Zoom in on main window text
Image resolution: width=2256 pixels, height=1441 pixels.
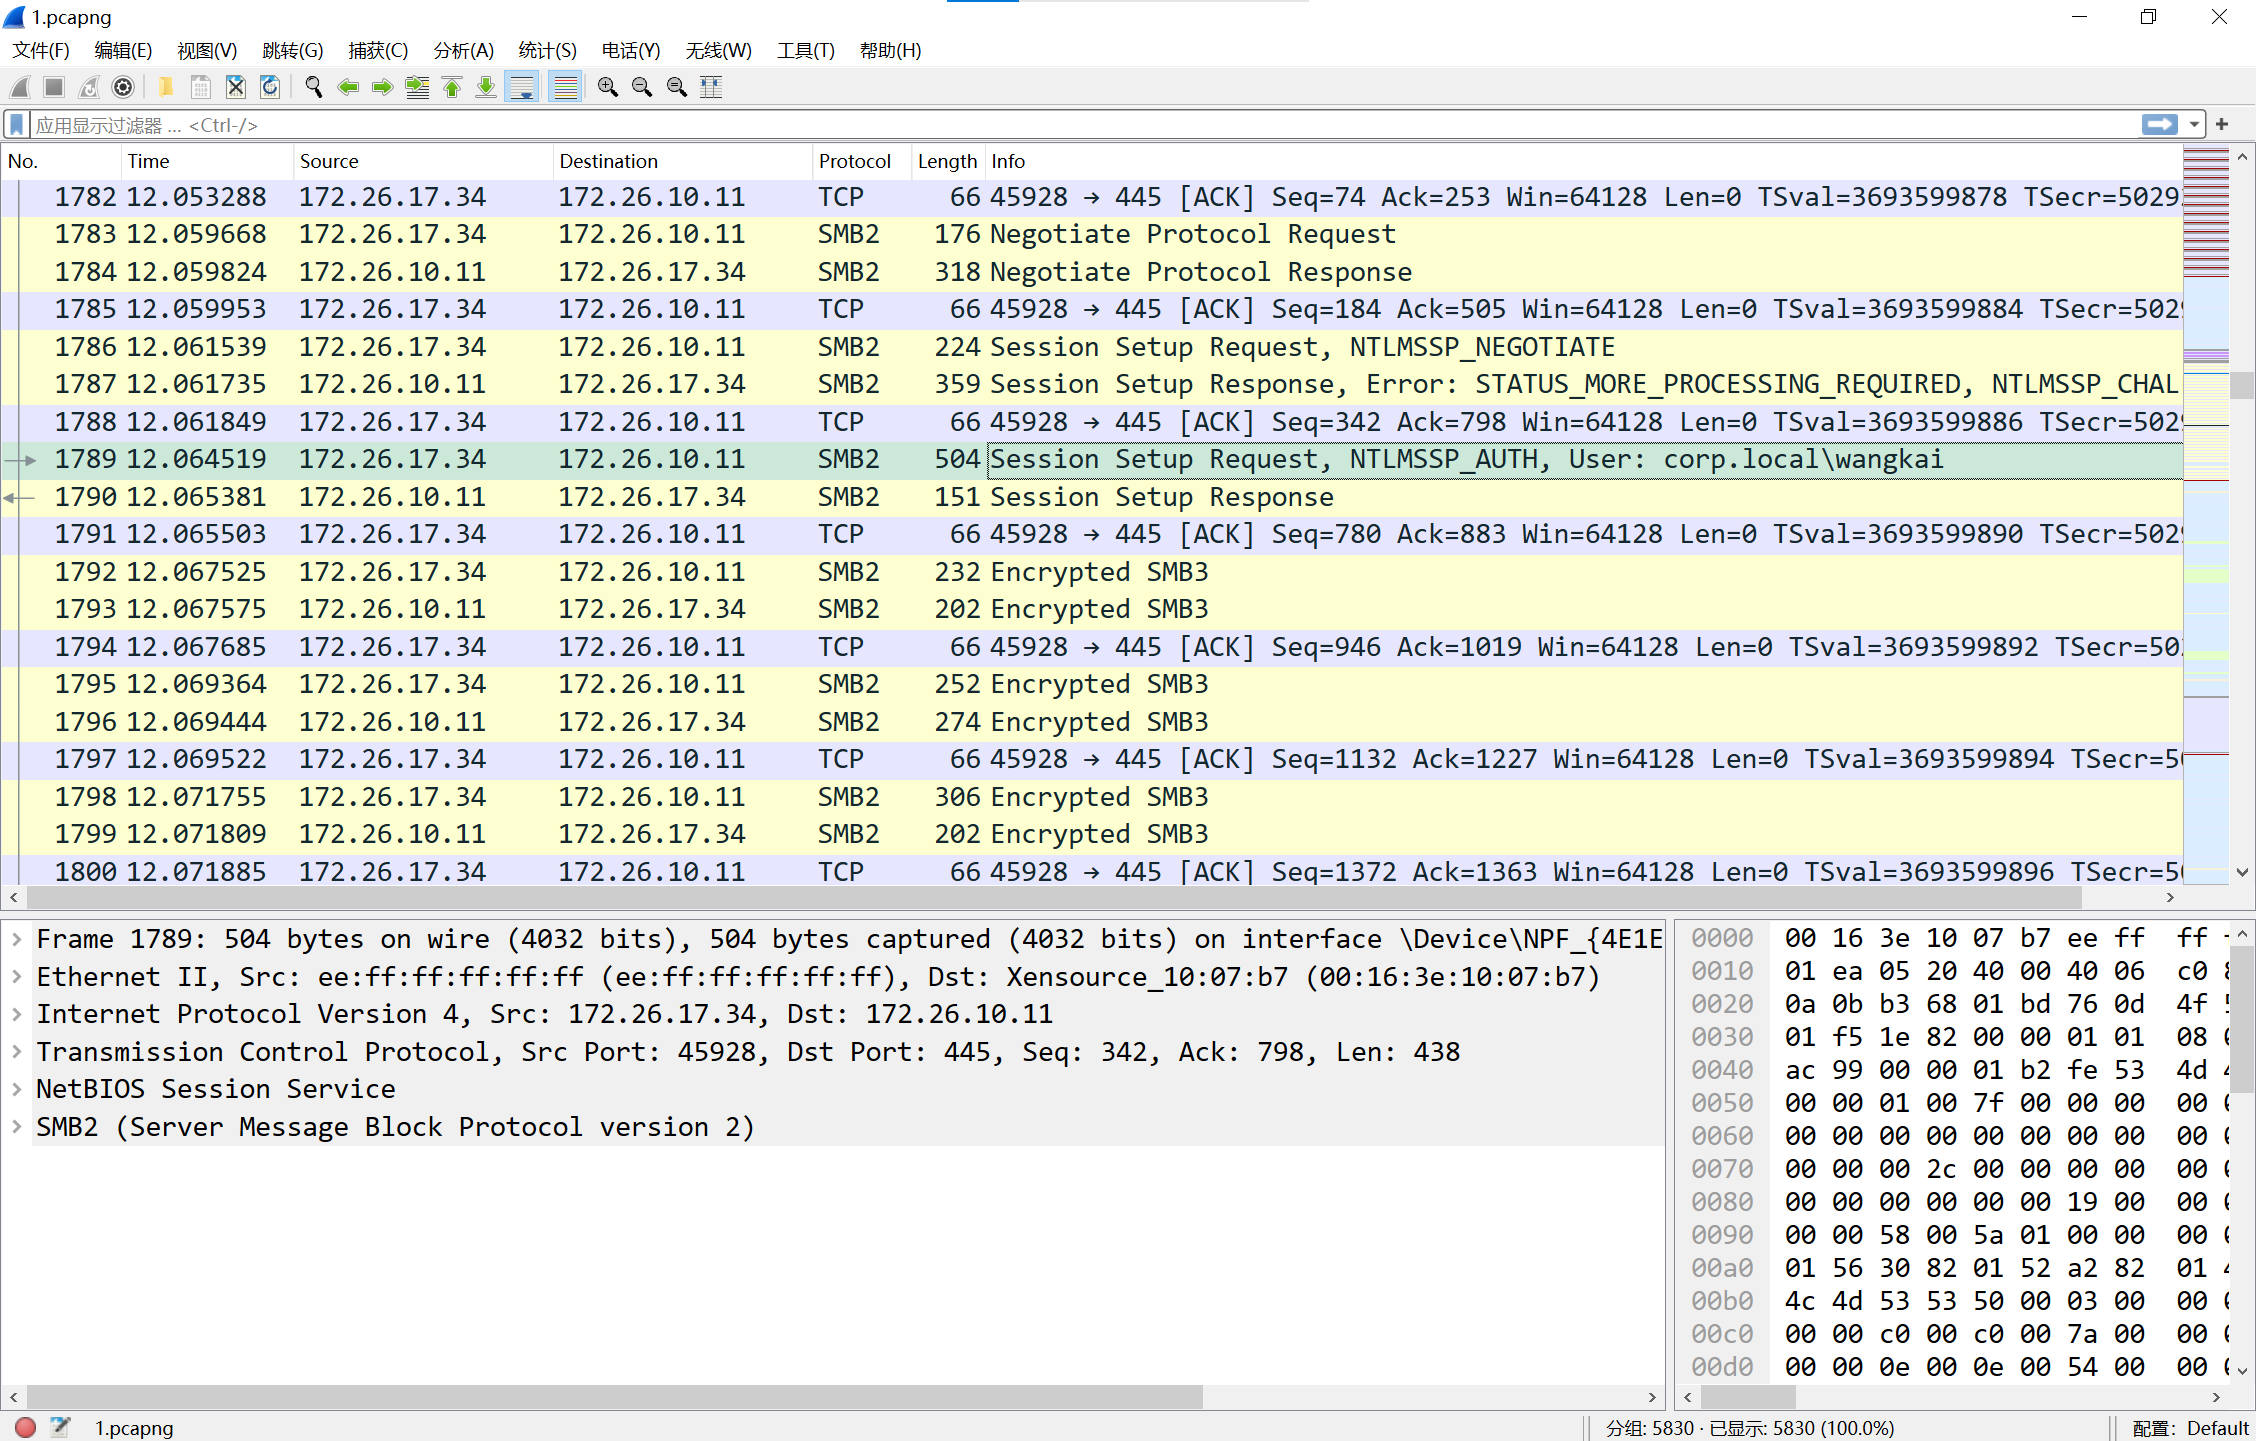click(608, 87)
